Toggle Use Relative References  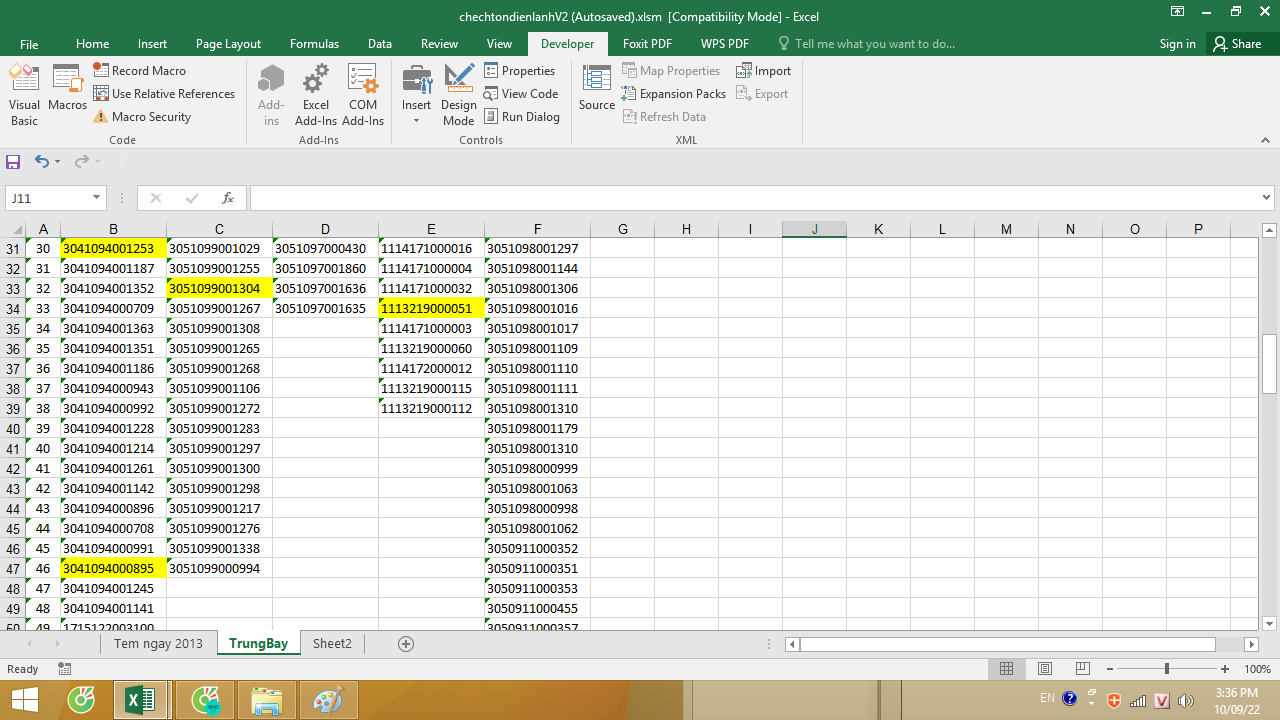point(164,94)
